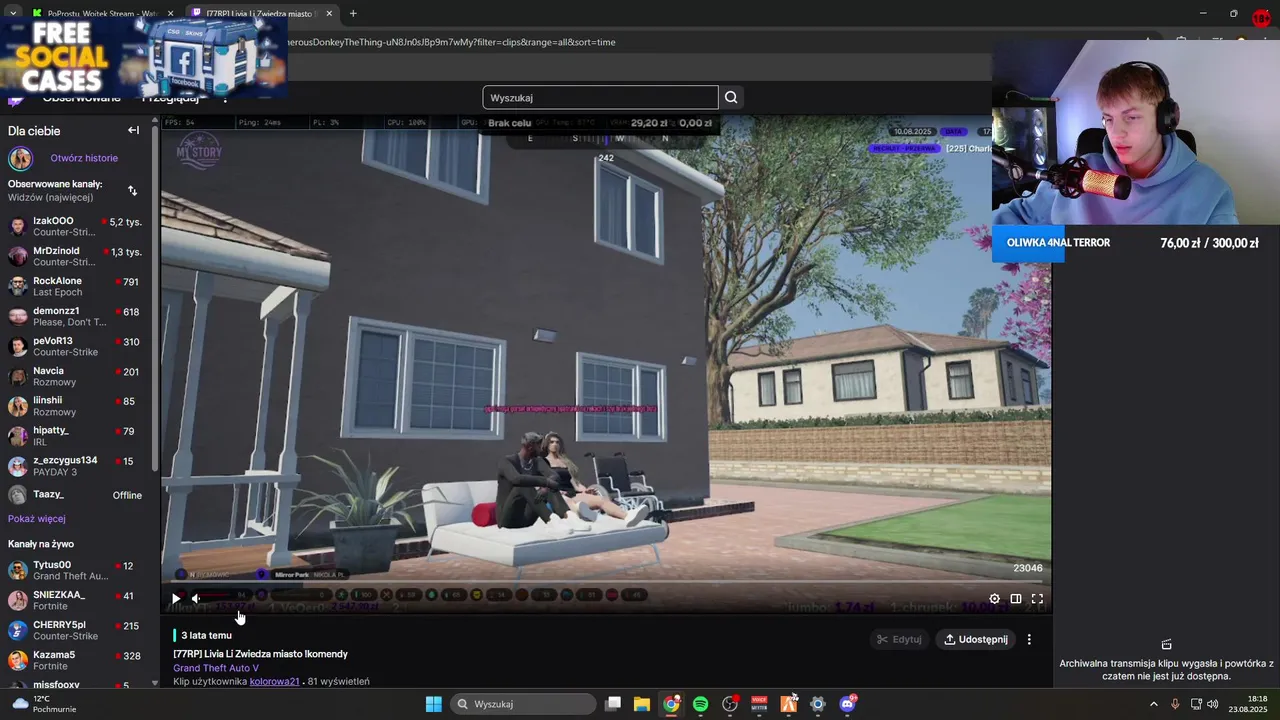Viewport: 1280px width, 720px height.
Task: Open Grand Theft Auto V category link
Action: 216,668
